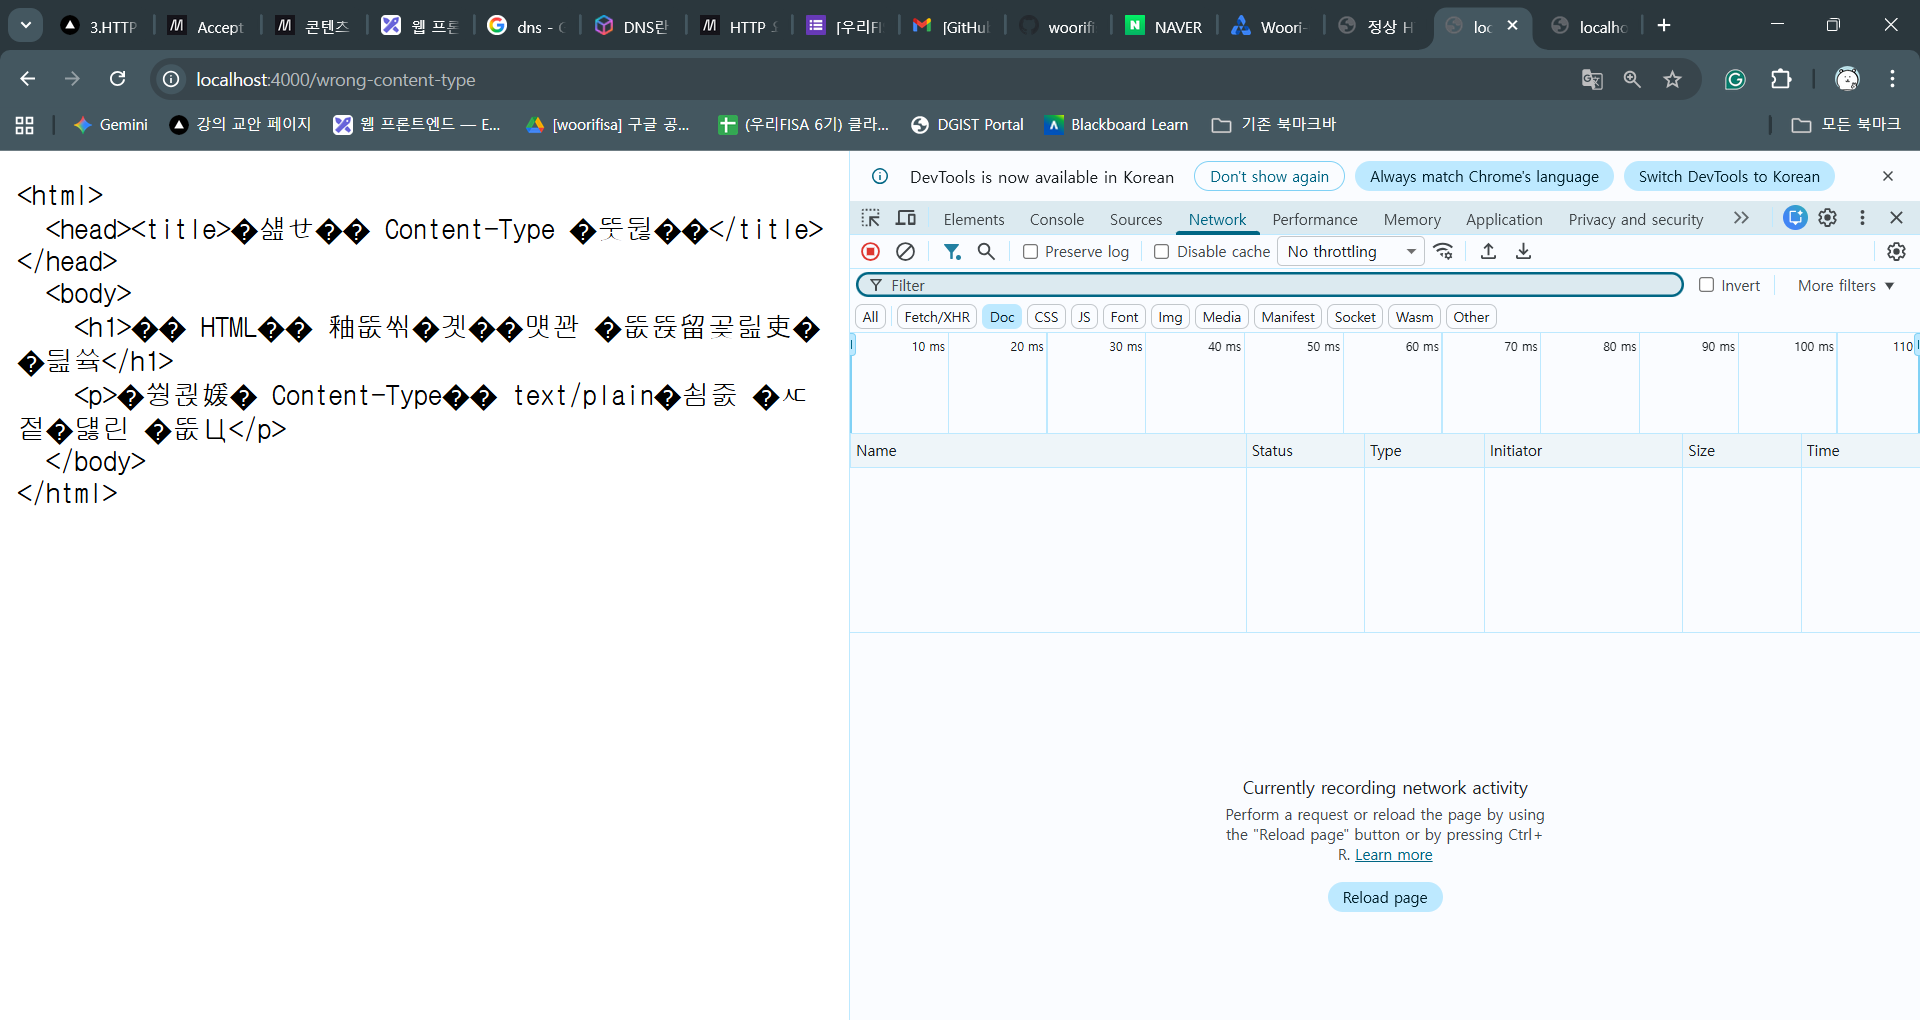Viewport: 1920px width, 1020px height.
Task: Open the 기존 북마크바 bookmarks folder
Action: click(1273, 125)
